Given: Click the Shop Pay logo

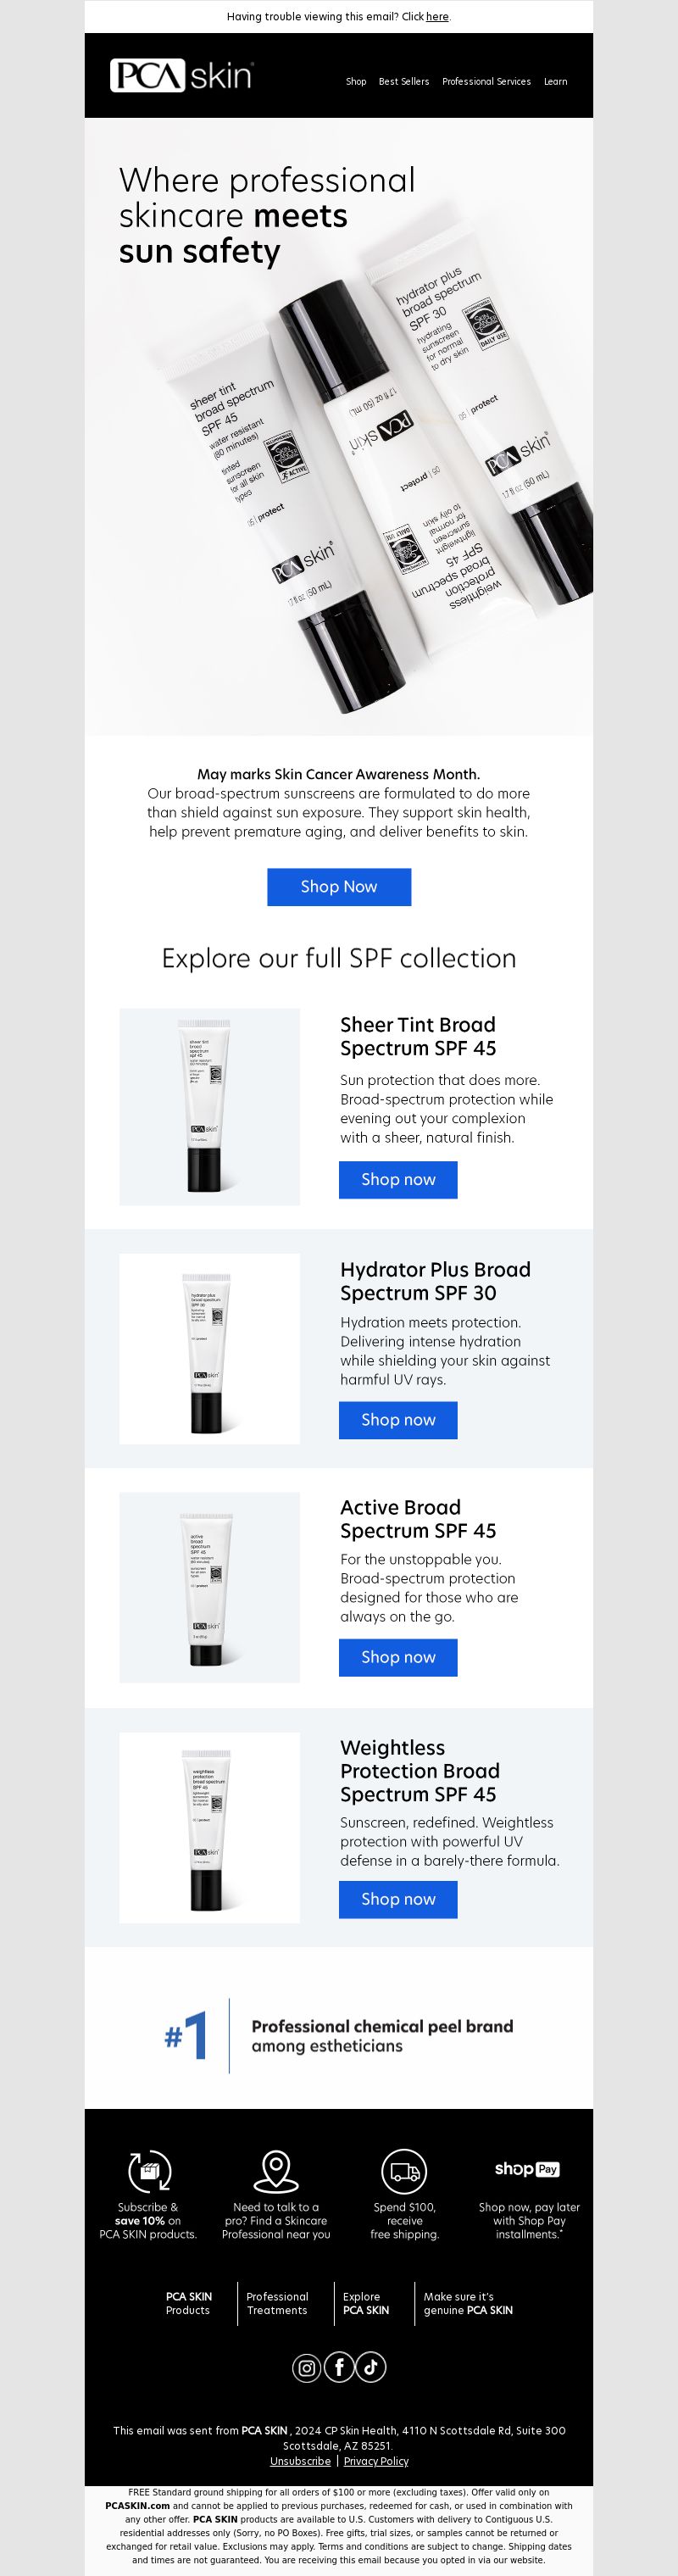Looking at the screenshot, I should [x=527, y=2169].
